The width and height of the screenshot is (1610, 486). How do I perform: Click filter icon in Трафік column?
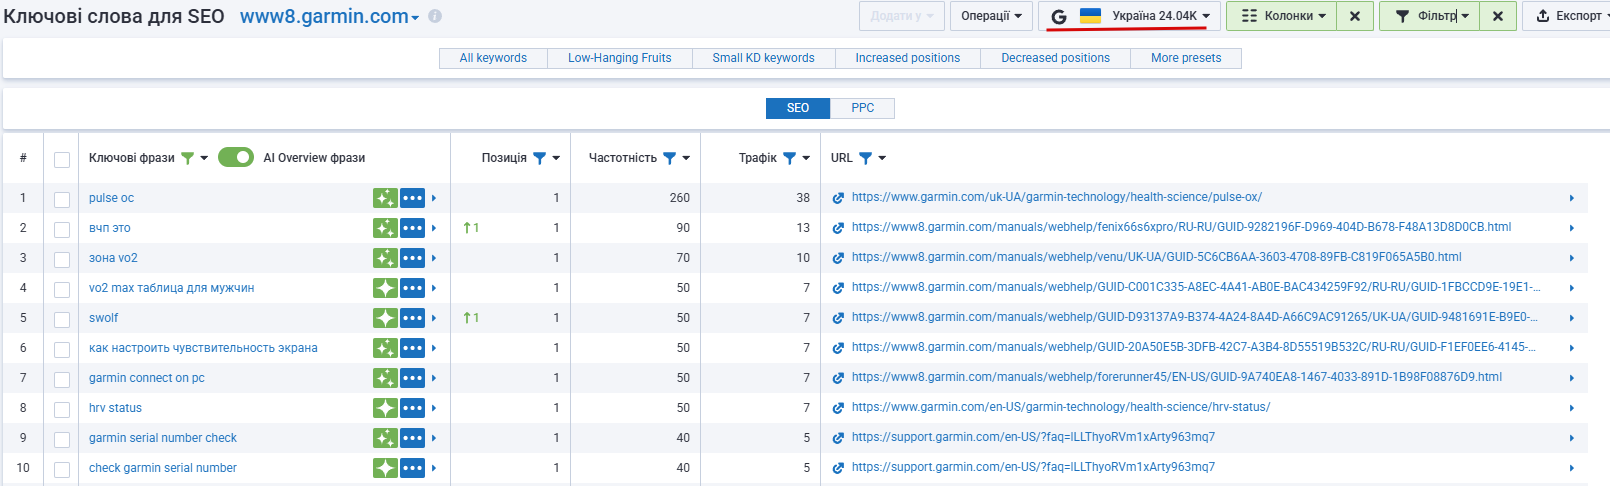pos(790,158)
